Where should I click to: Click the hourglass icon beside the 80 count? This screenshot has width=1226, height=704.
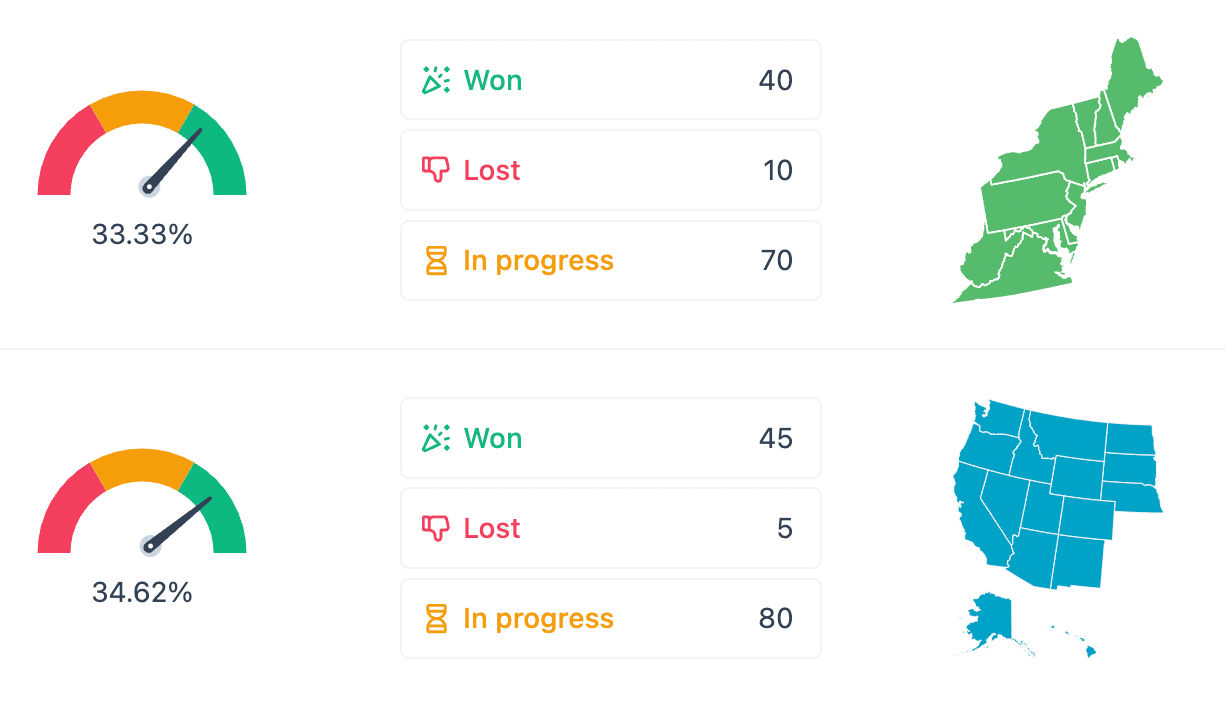click(x=436, y=619)
